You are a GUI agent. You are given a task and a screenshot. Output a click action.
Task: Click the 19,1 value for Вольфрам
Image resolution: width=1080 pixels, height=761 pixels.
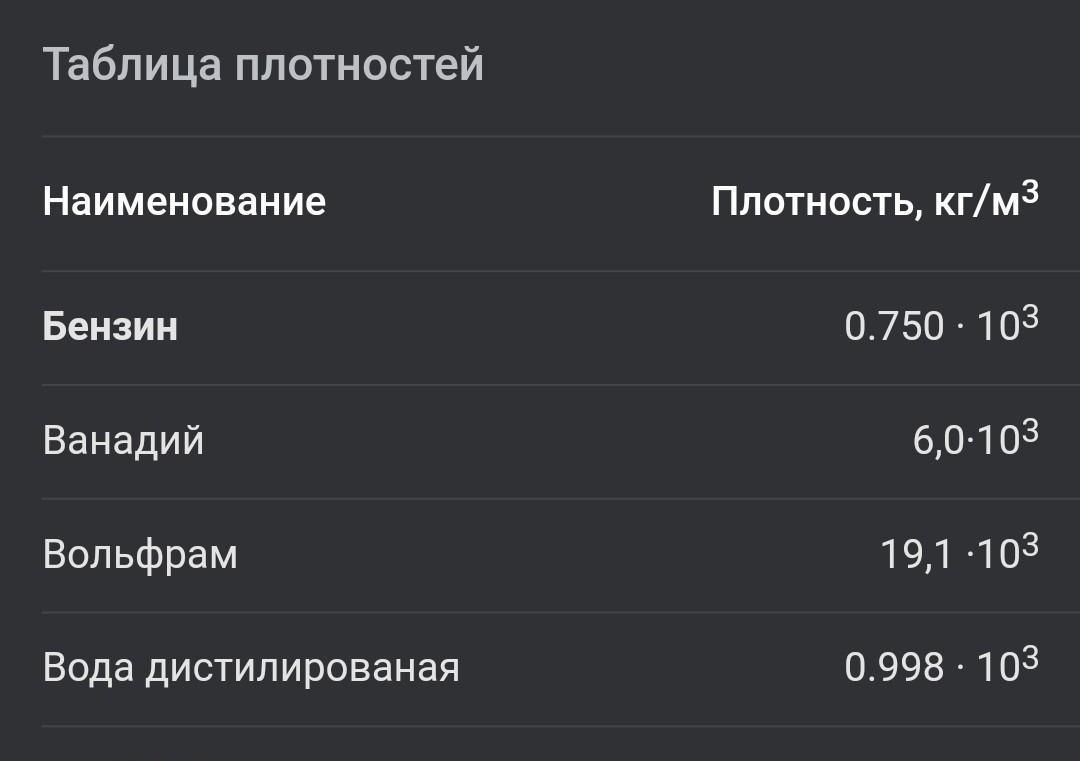pyautogui.click(x=916, y=554)
